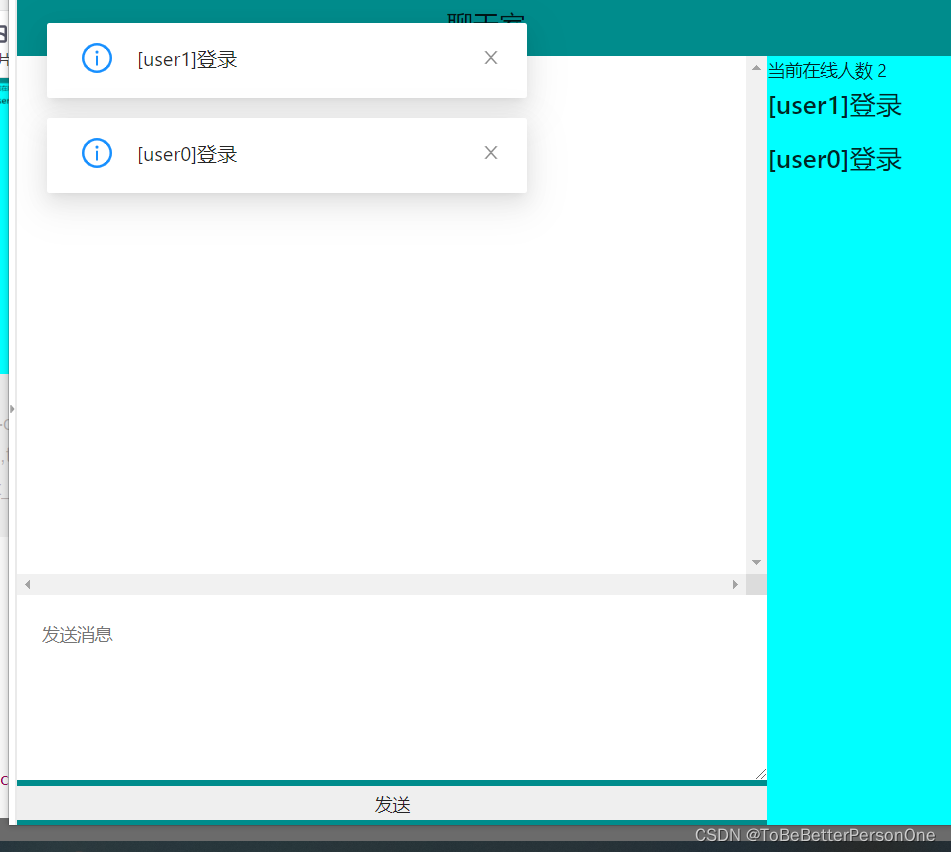
Task: Click the info icon on [user1]登录 notification
Action: (x=97, y=57)
